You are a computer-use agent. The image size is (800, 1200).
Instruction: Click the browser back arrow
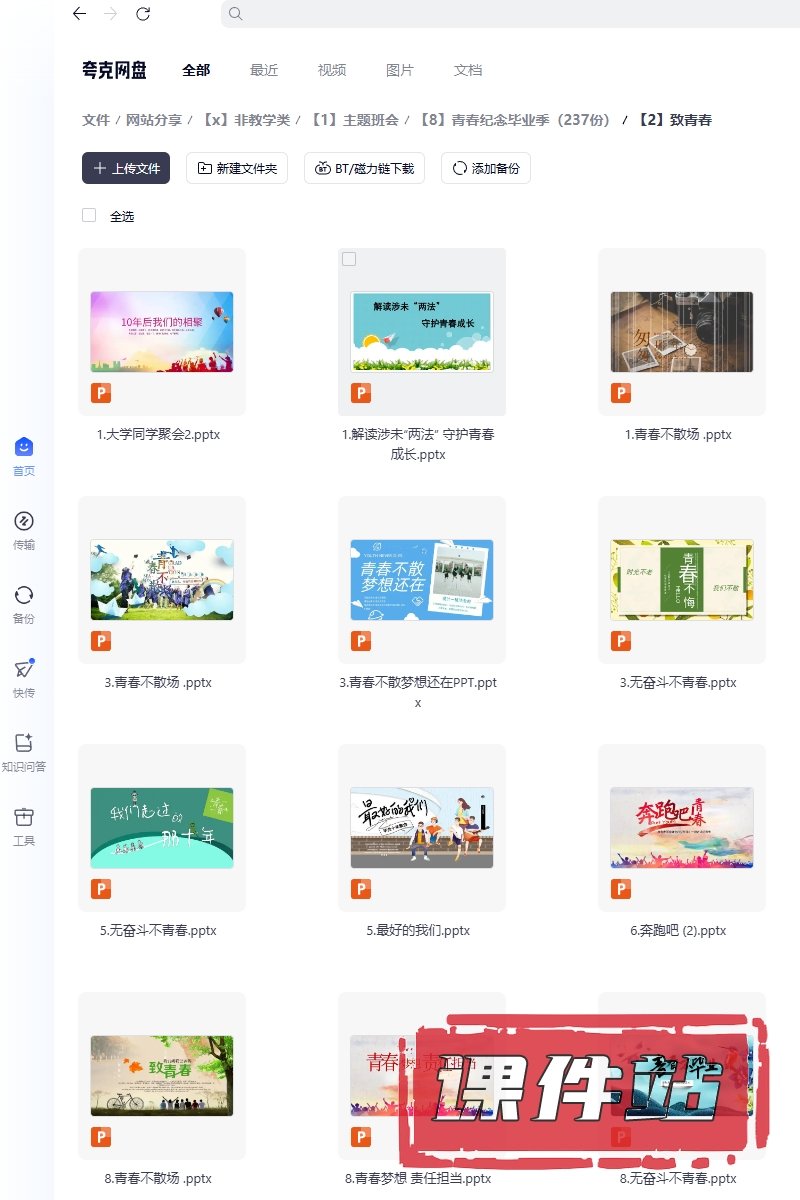pos(80,14)
